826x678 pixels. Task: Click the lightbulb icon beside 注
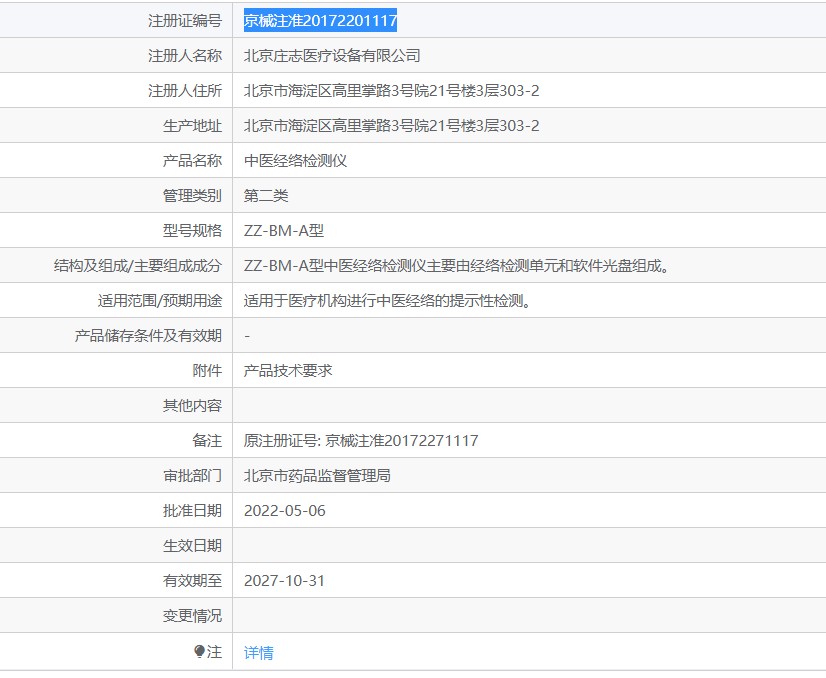tap(199, 652)
